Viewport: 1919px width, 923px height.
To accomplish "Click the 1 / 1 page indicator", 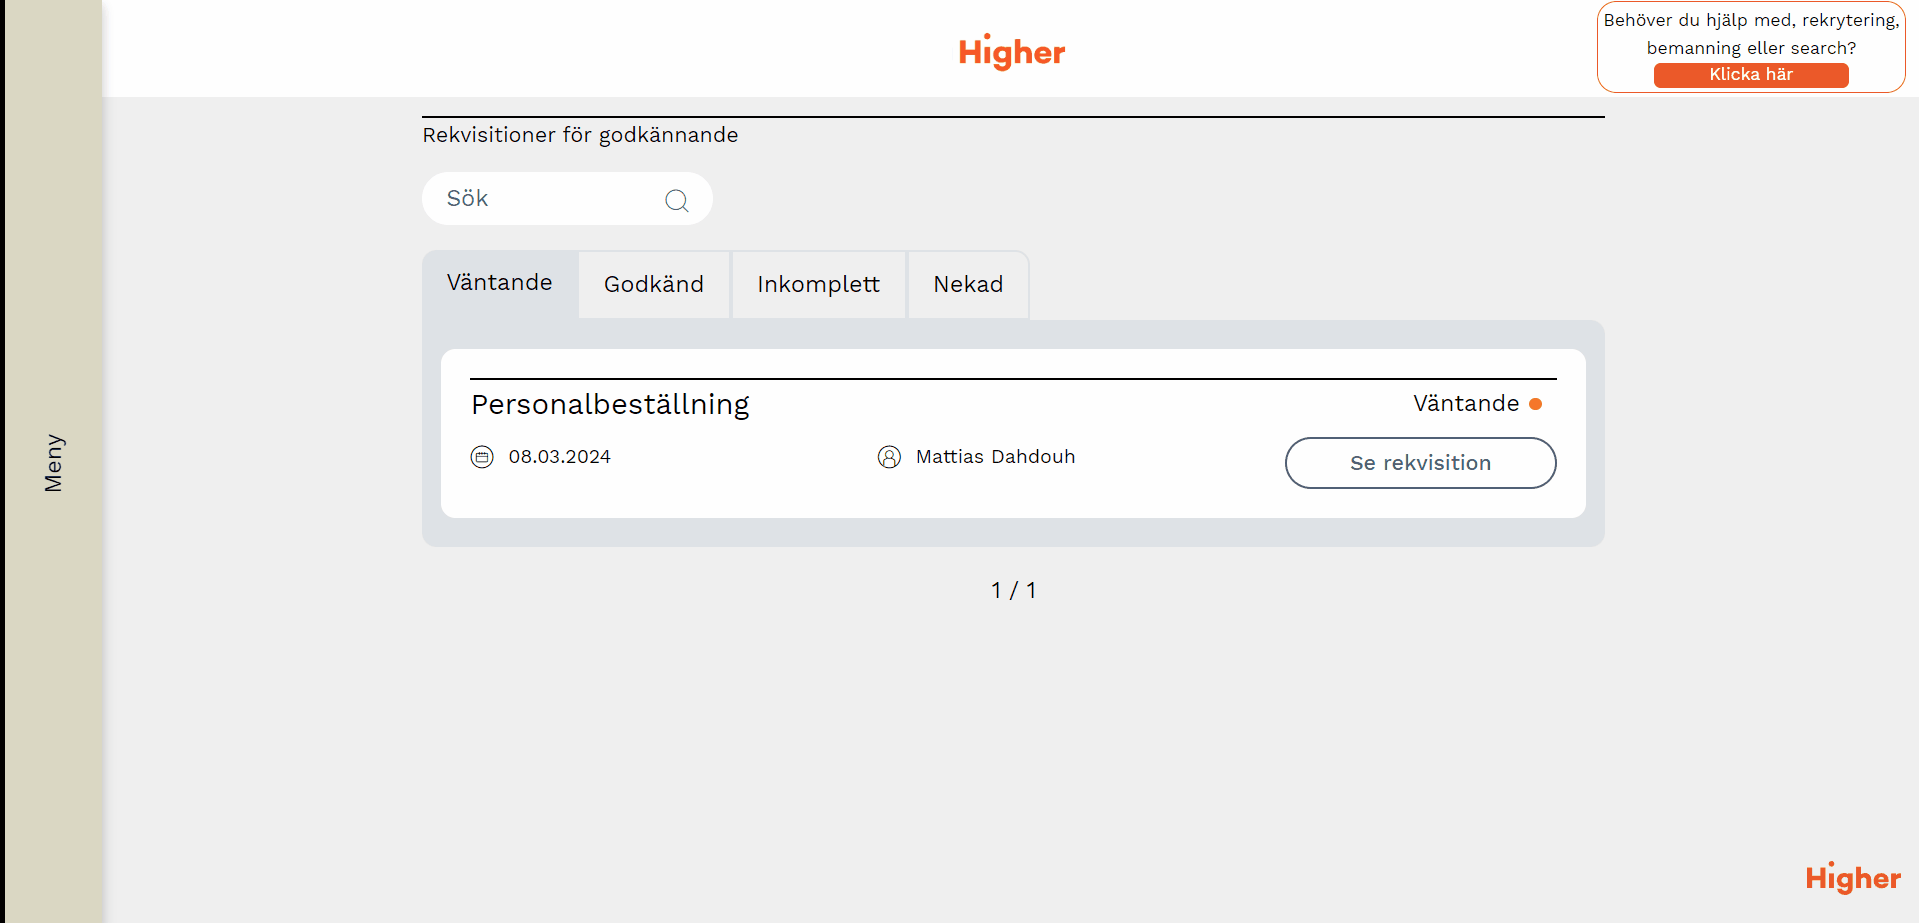I will point(1013,590).
